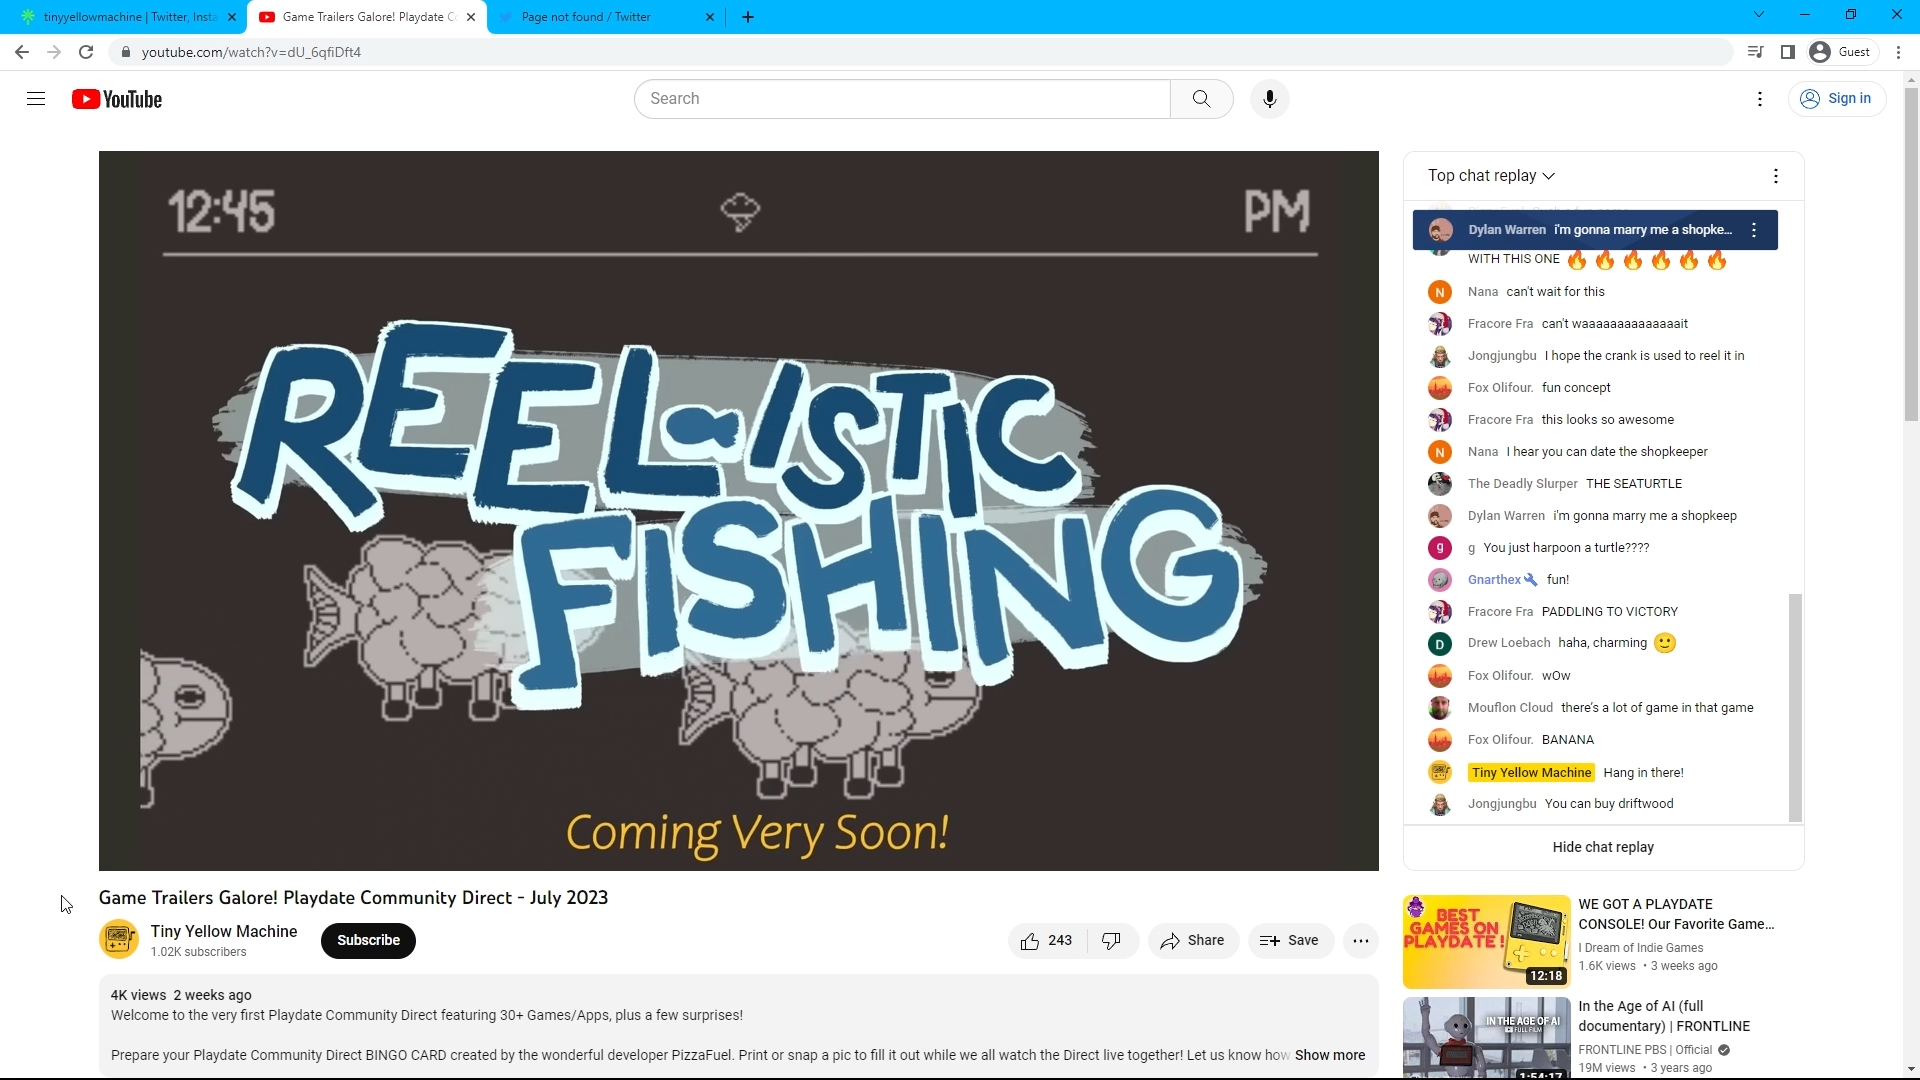Open In the Age of AI thumbnail

pos(1486,1038)
